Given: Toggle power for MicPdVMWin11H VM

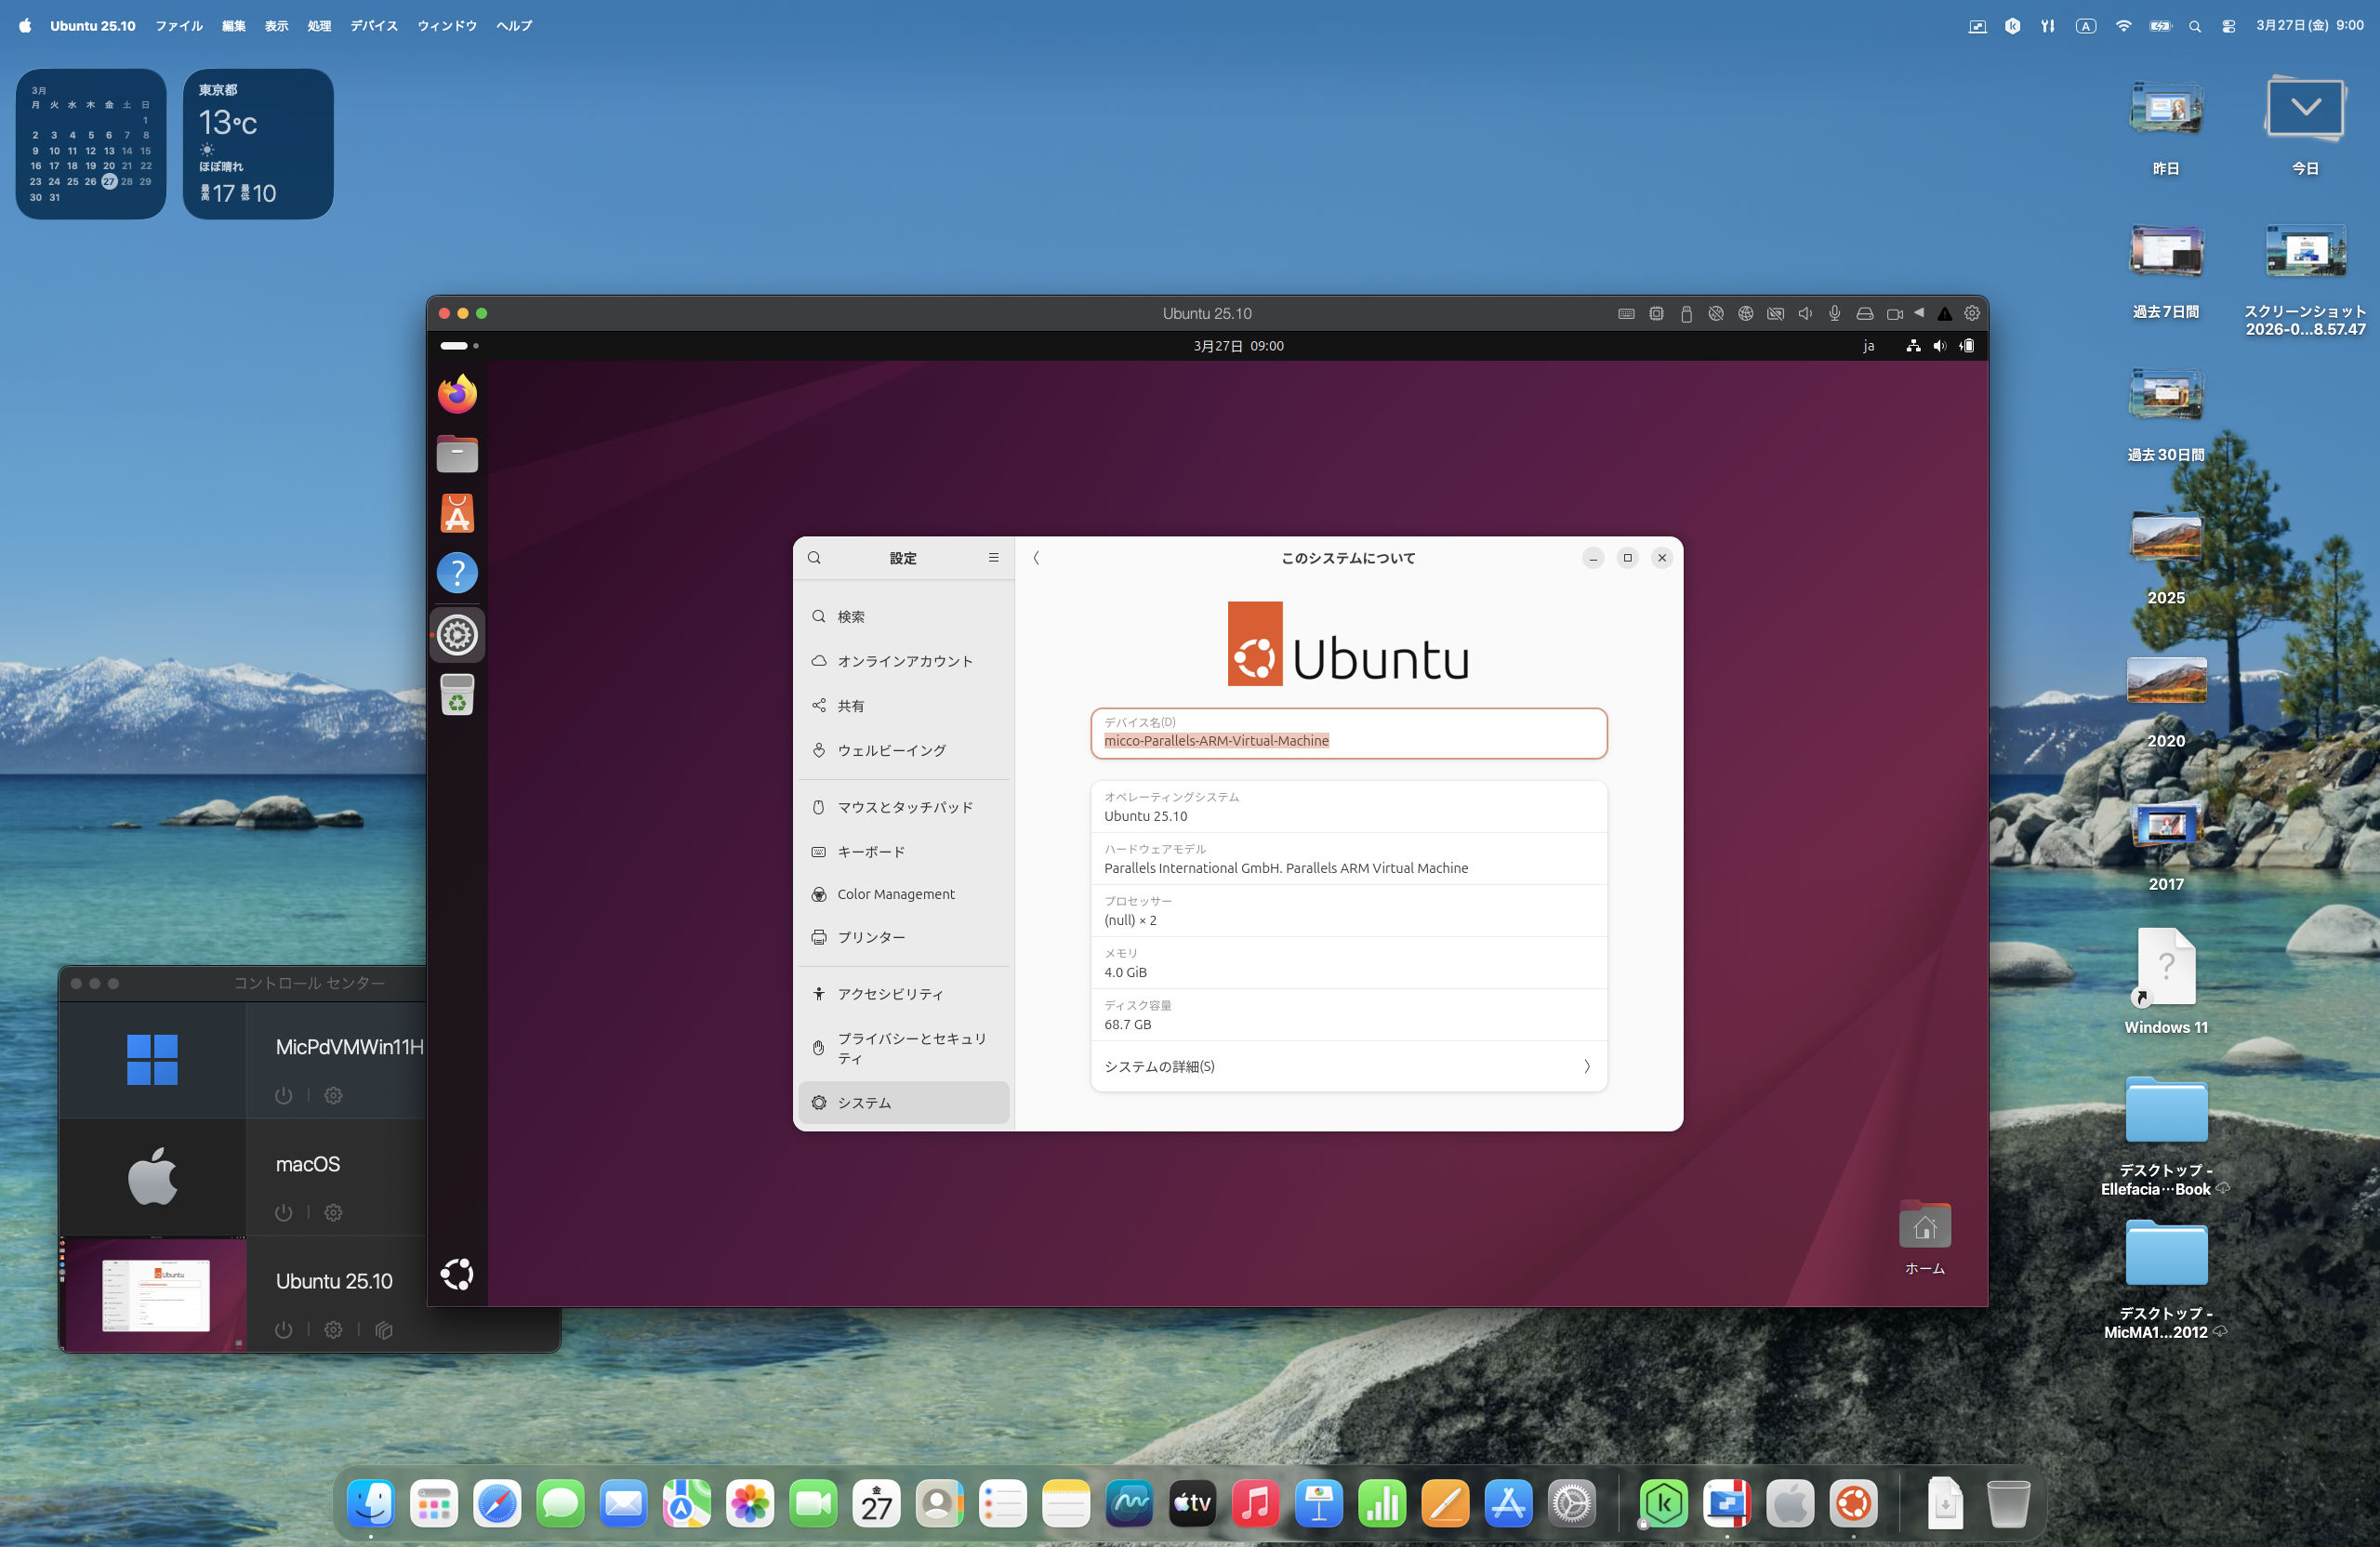Looking at the screenshot, I should (x=284, y=1096).
